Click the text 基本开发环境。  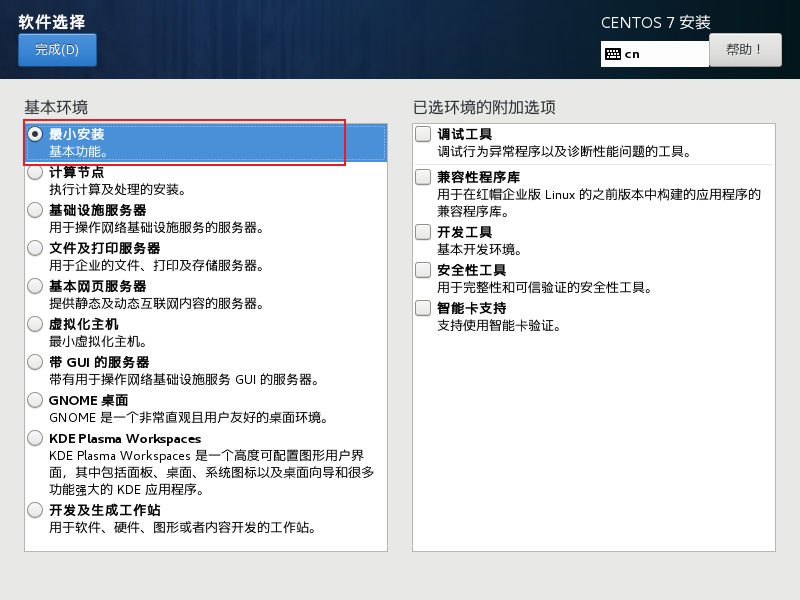[480, 249]
